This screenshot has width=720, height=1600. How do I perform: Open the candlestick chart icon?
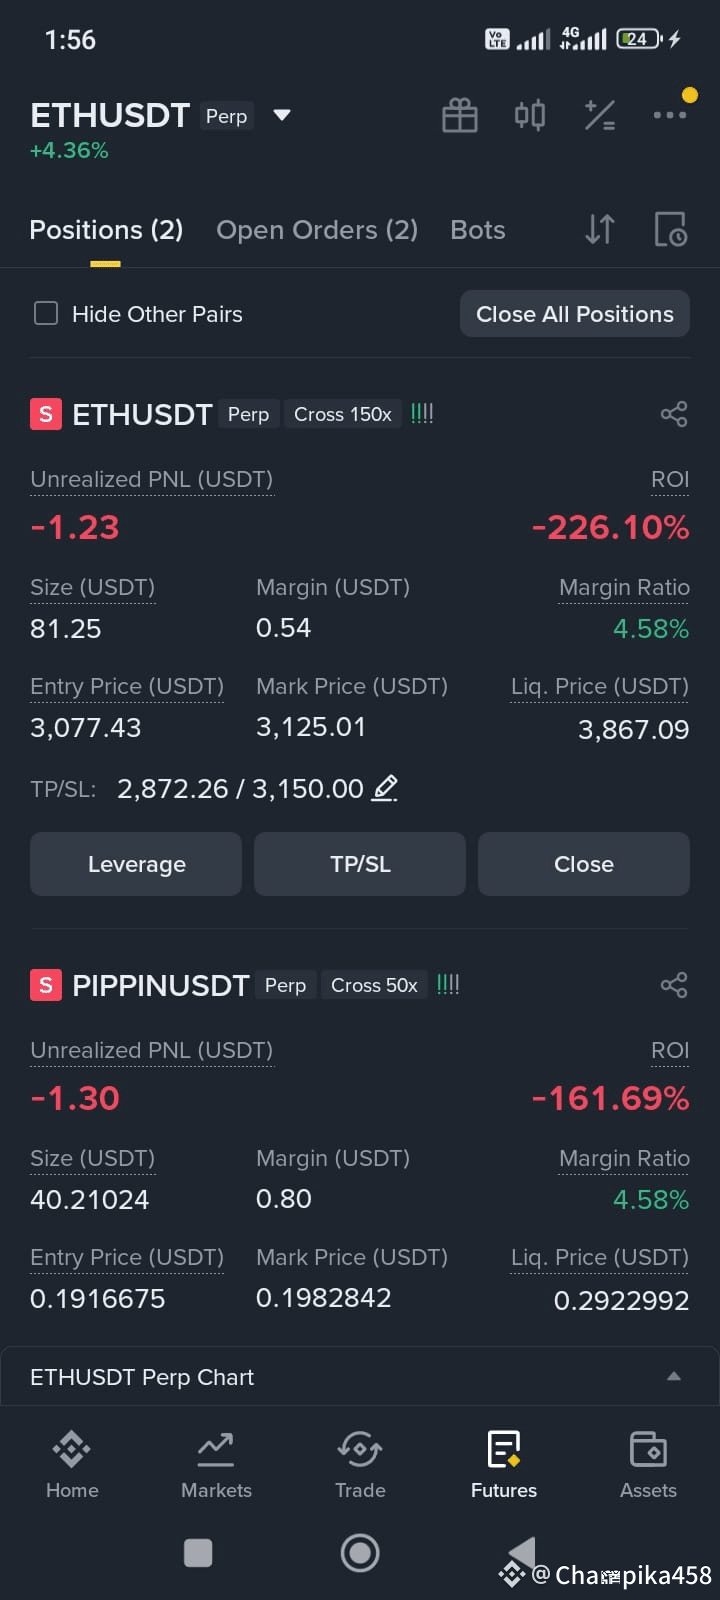tap(530, 116)
